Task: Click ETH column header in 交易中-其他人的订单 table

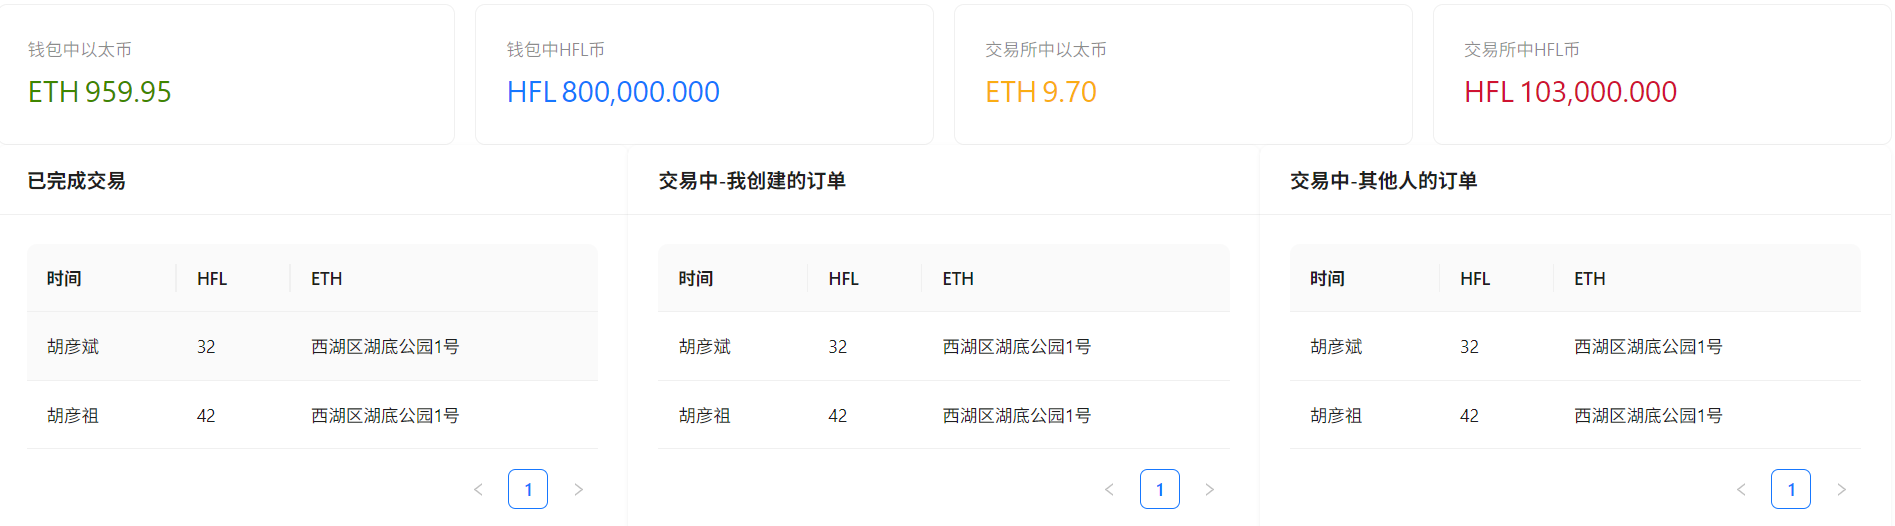Action: pos(1590,279)
